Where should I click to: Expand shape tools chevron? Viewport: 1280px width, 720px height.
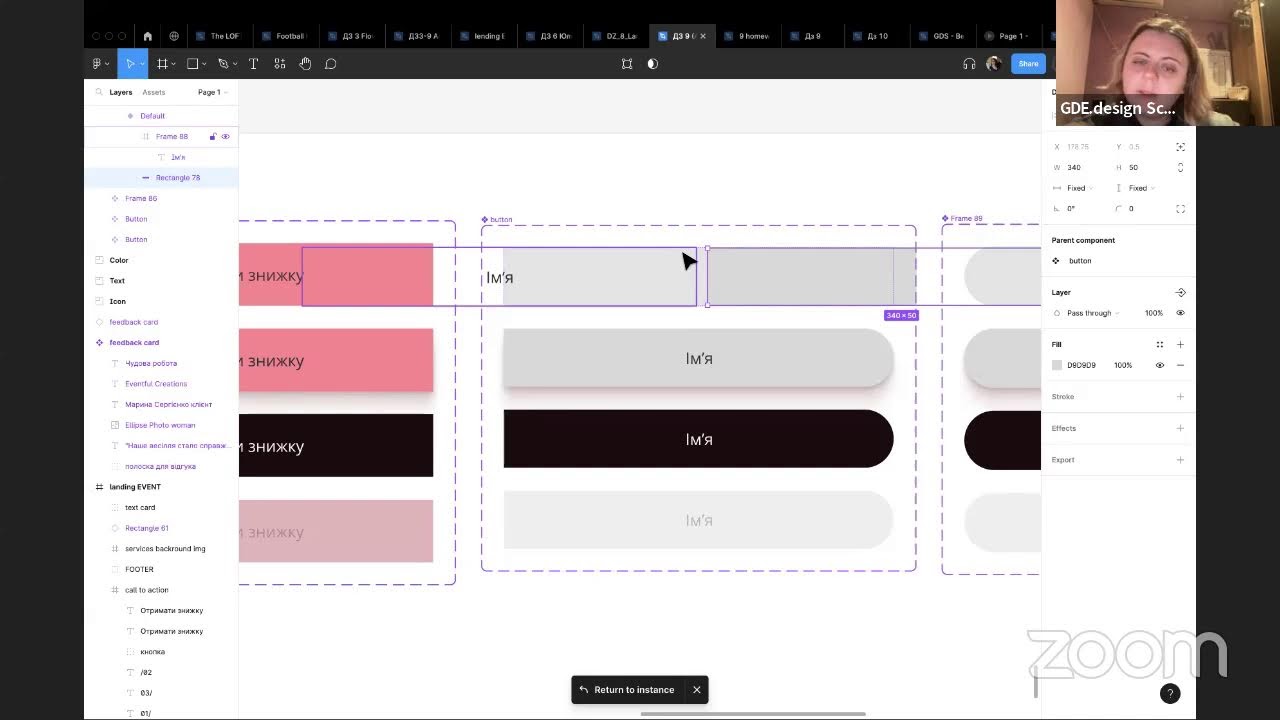204,64
